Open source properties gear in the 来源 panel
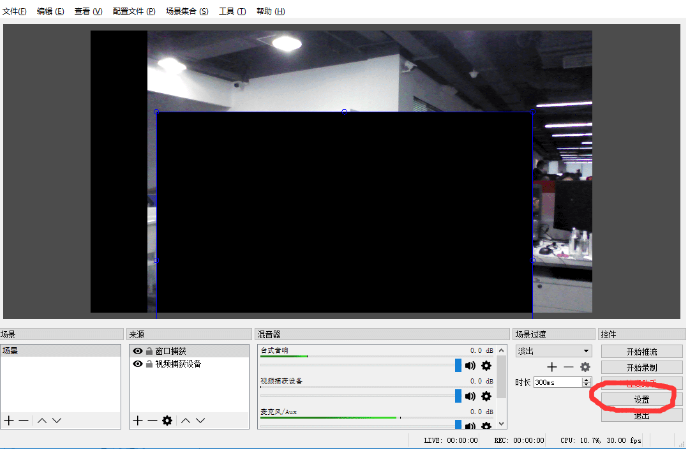This screenshot has height=449, width=686. 167,421
